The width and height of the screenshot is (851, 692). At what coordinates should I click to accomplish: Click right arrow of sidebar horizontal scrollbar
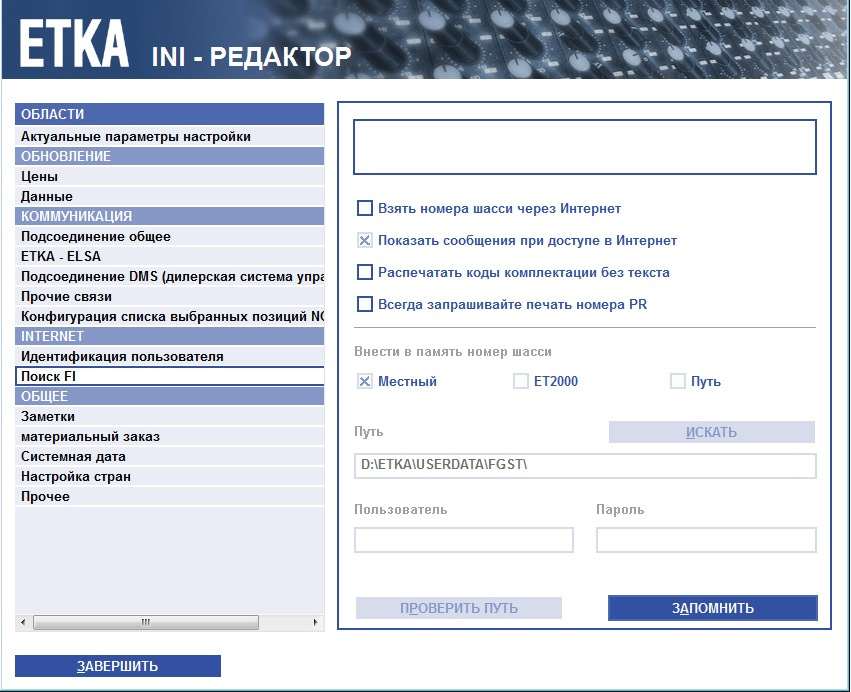[x=316, y=622]
